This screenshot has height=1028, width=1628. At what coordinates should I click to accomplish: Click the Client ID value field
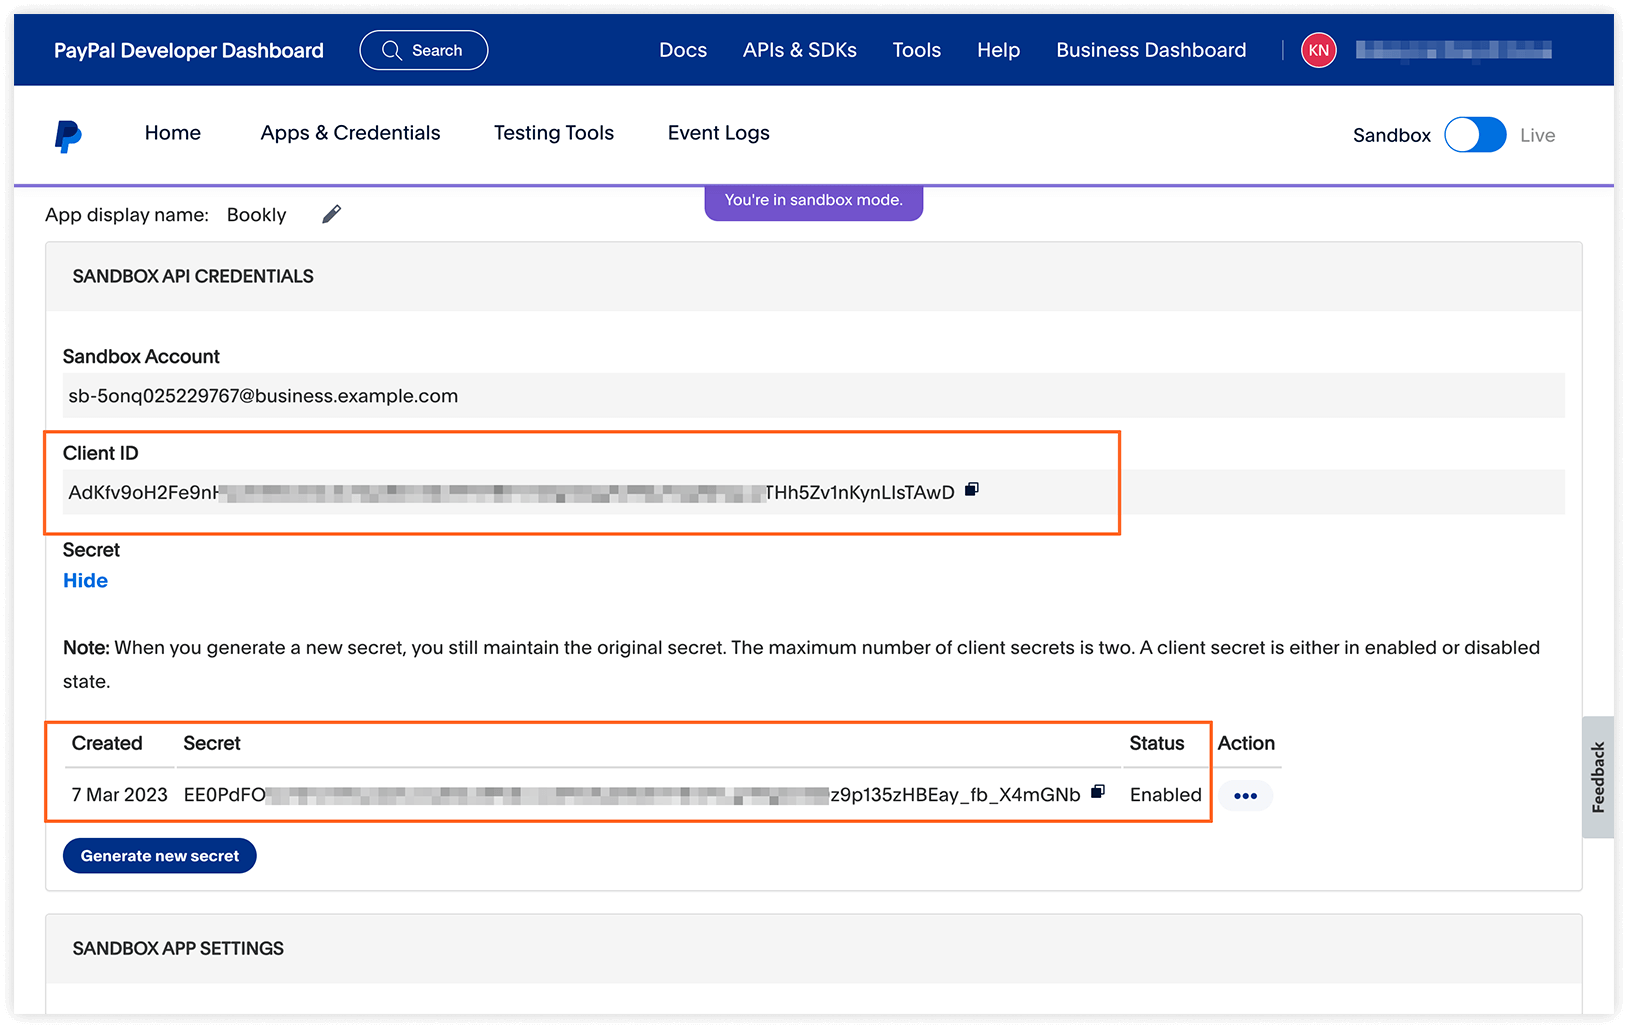[x=814, y=492]
